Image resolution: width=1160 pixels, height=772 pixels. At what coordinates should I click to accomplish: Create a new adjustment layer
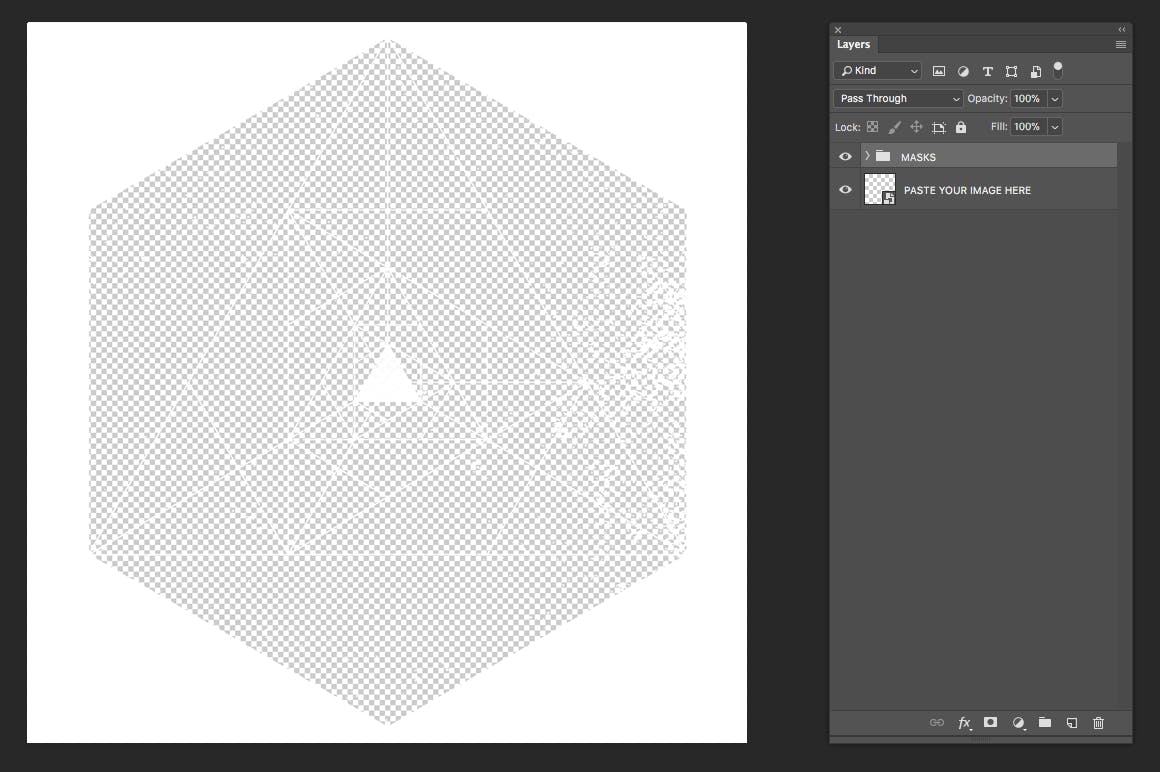[1017, 722]
